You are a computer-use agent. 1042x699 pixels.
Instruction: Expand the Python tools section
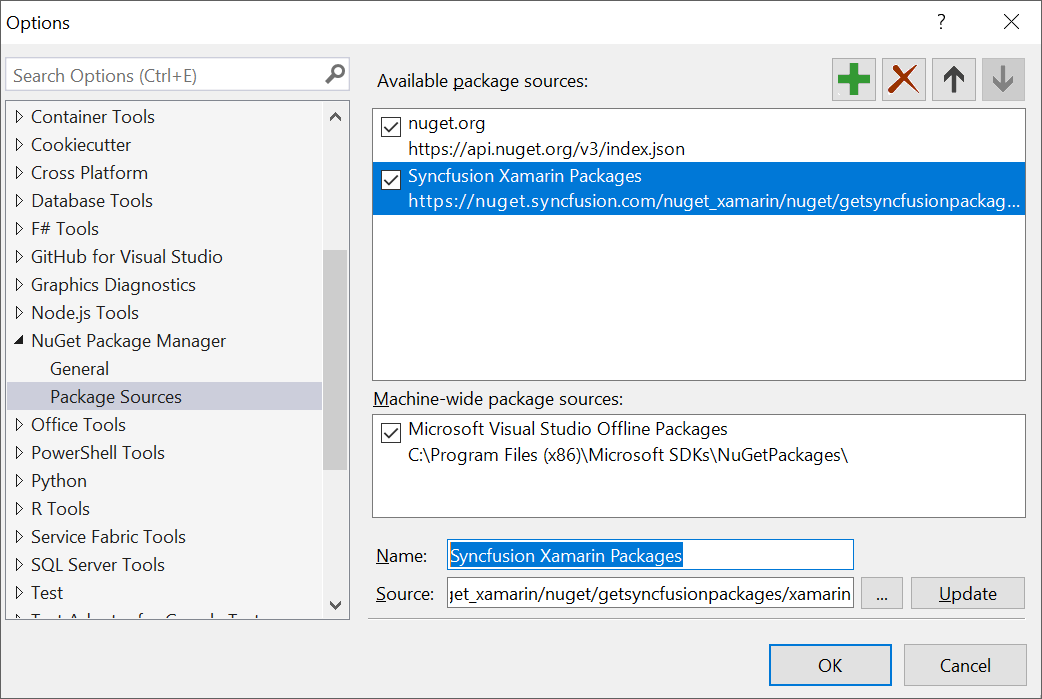click(x=21, y=480)
